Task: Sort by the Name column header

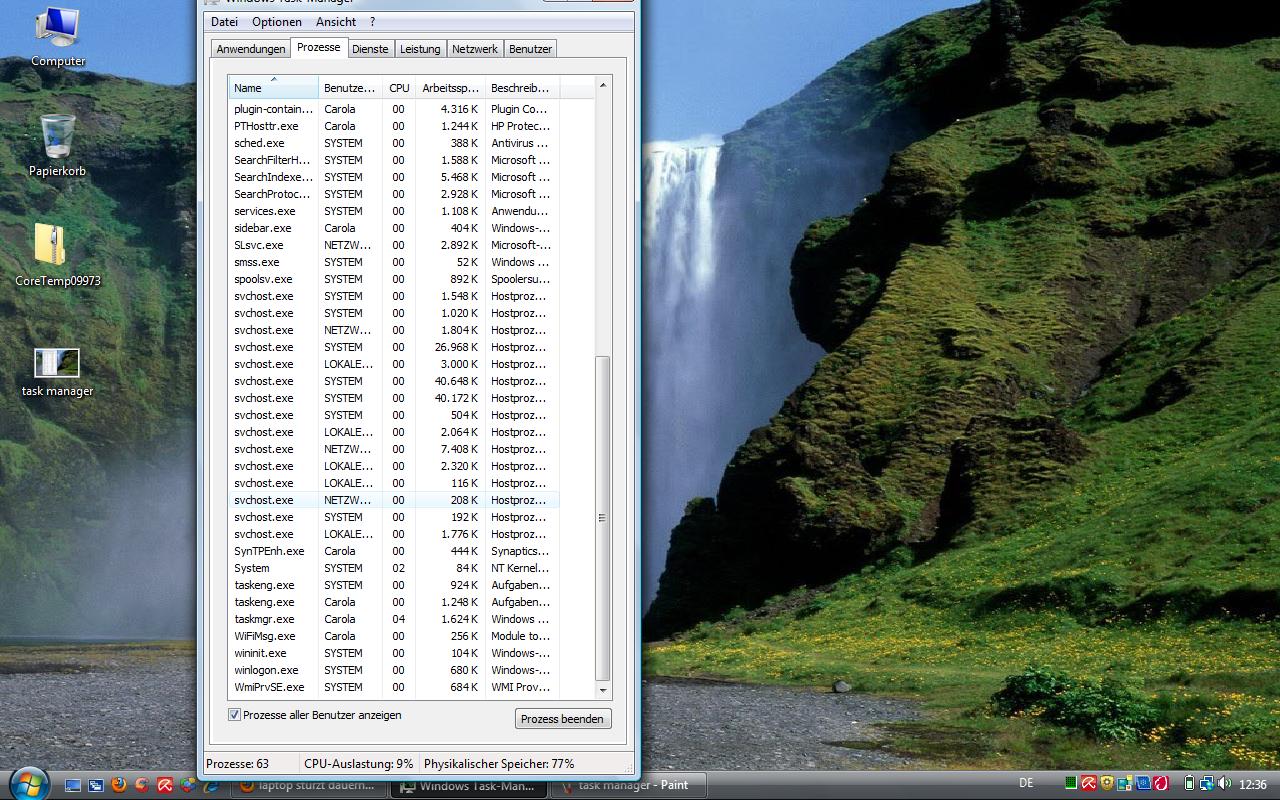Action: (x=273, y=88)
